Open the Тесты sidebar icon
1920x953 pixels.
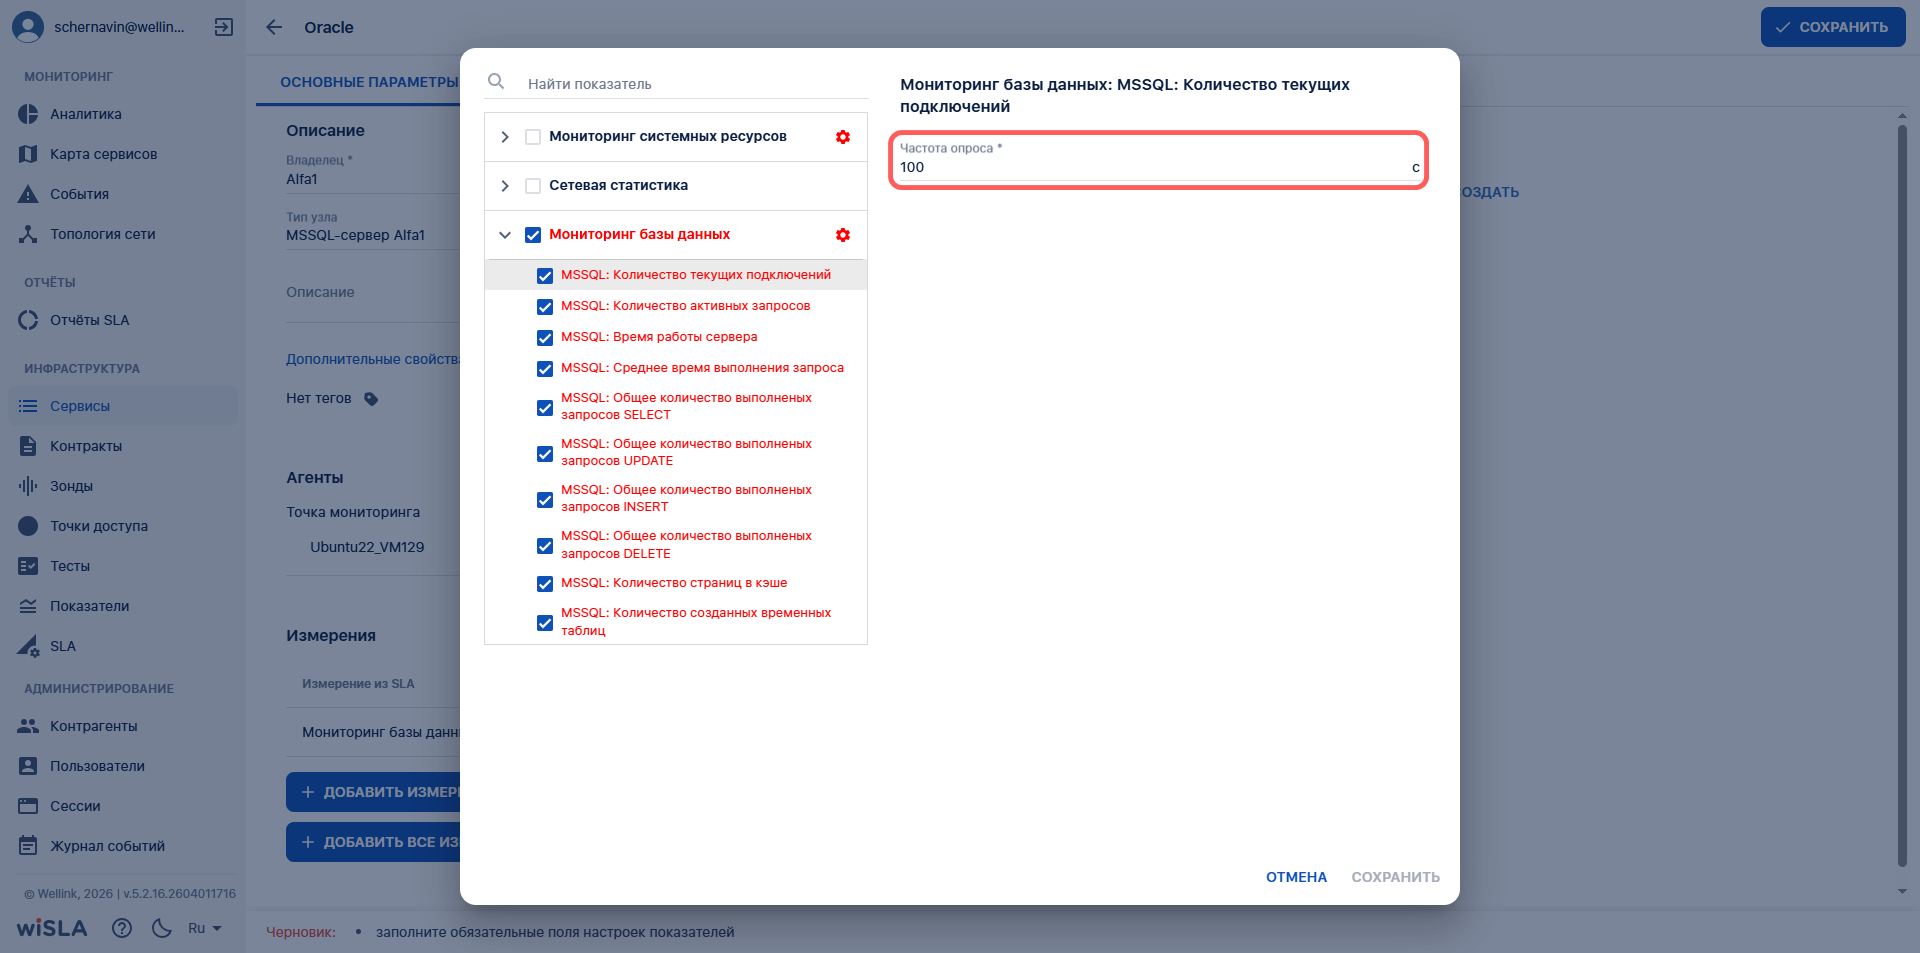(28, 566)
